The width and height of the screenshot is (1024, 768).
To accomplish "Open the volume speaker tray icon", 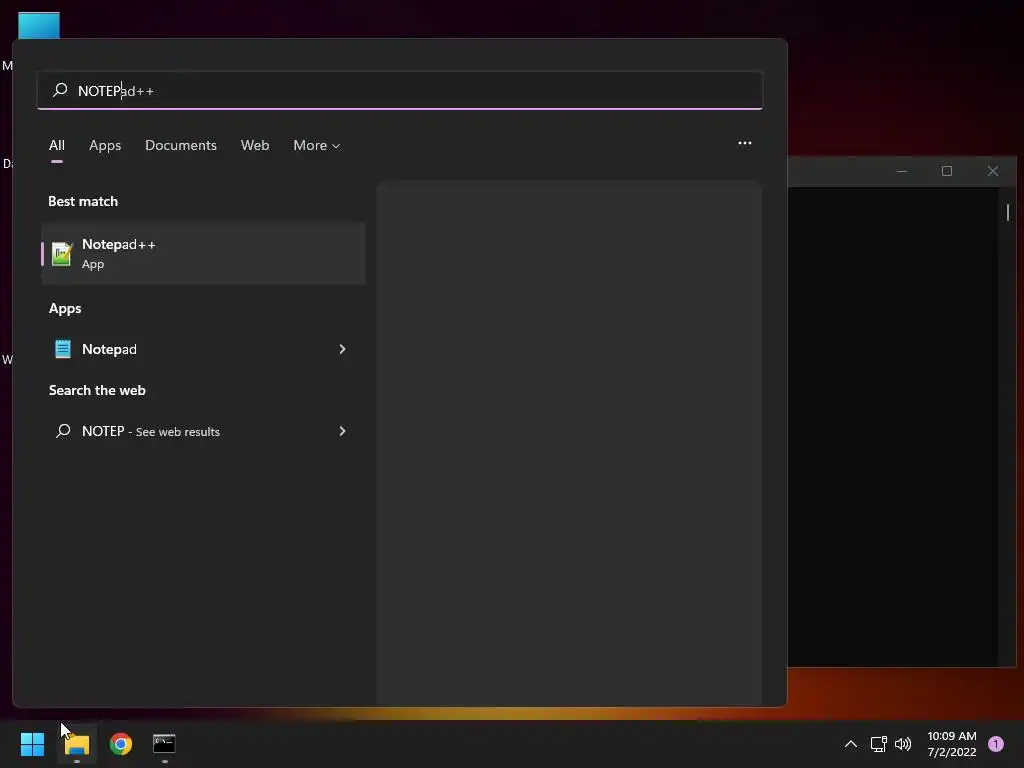I will (903, 744).
